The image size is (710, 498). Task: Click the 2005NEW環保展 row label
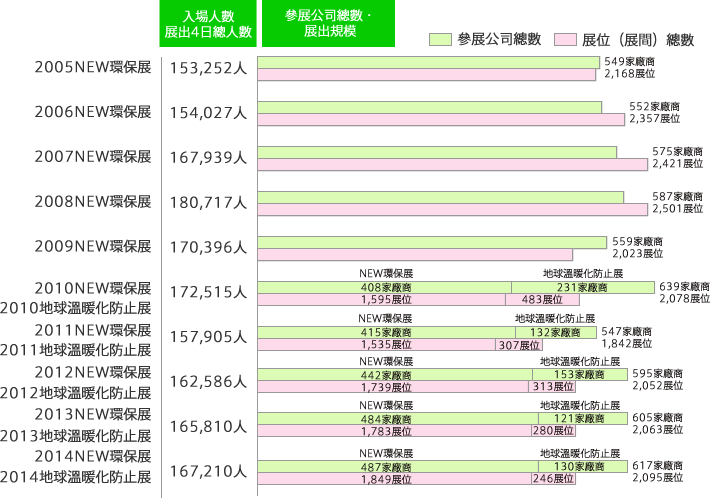click(x=93, y=67)
